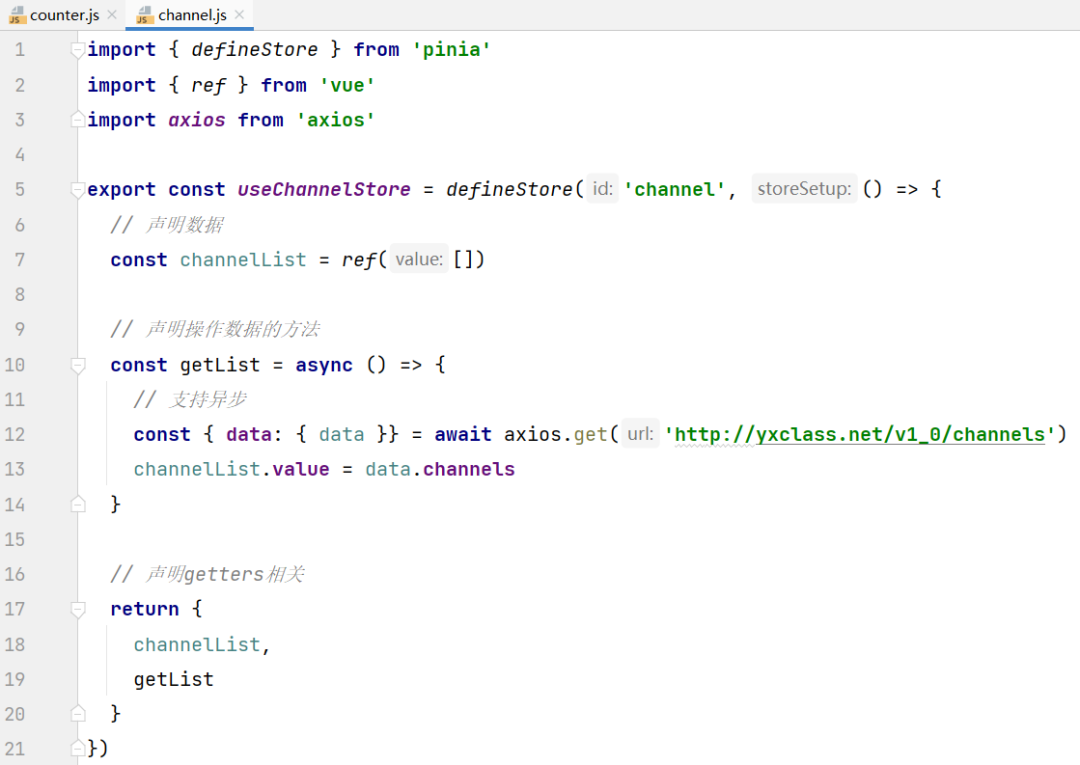Click the 'storeSetup:' inlay hint
This screenshot has height=765, width=1080.
[x=804, y=189]
